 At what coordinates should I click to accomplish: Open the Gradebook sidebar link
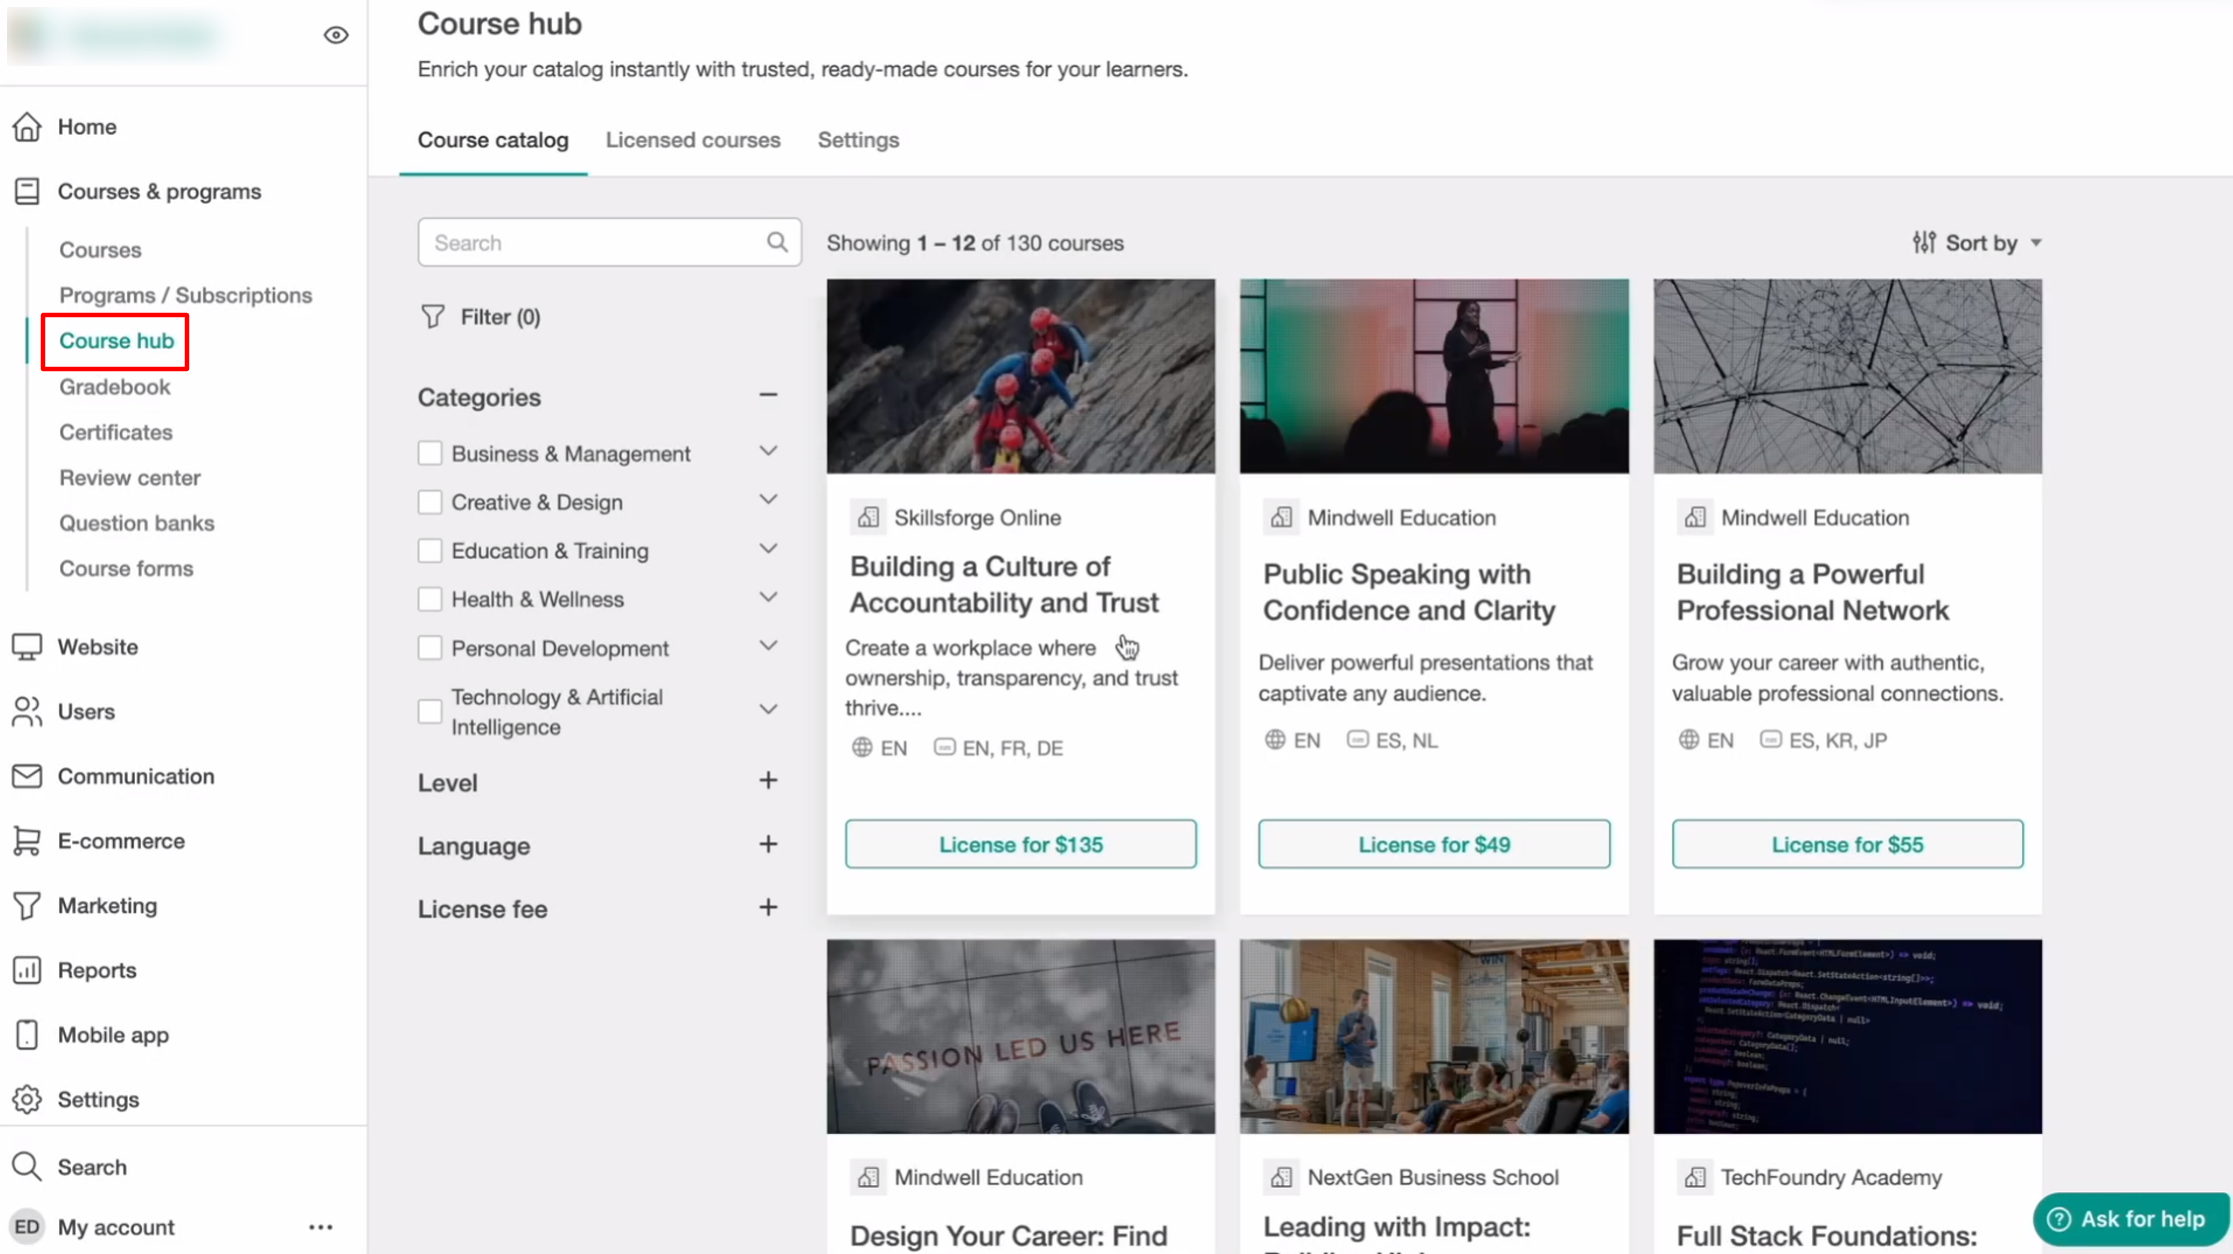(x=114, y=387)
